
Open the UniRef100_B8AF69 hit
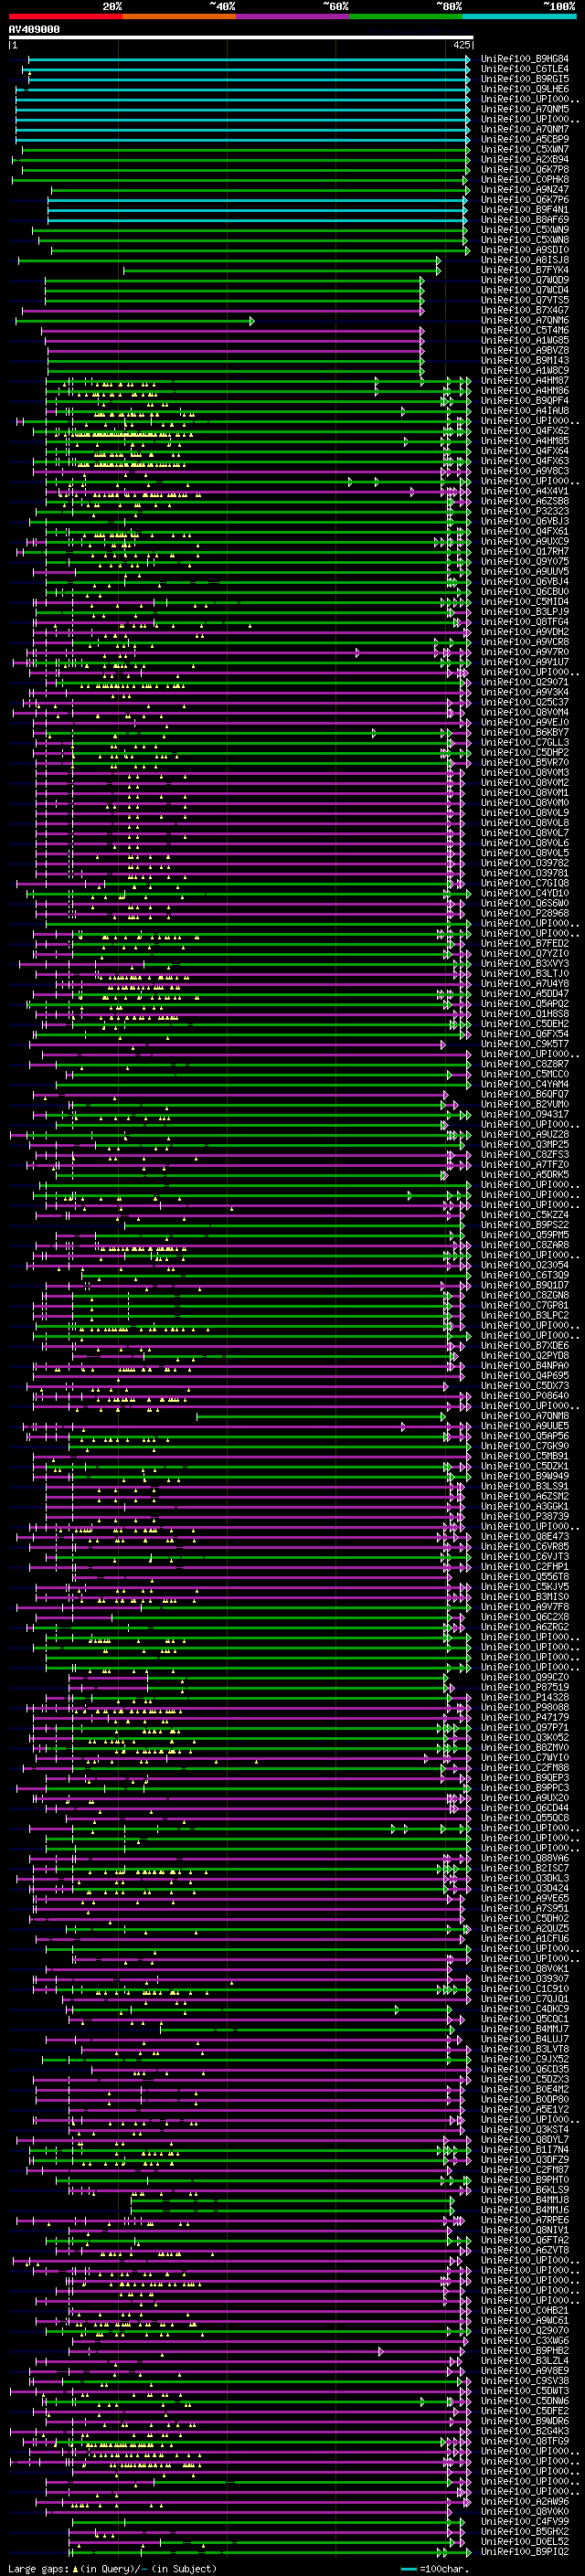click(x=524, y=219)
